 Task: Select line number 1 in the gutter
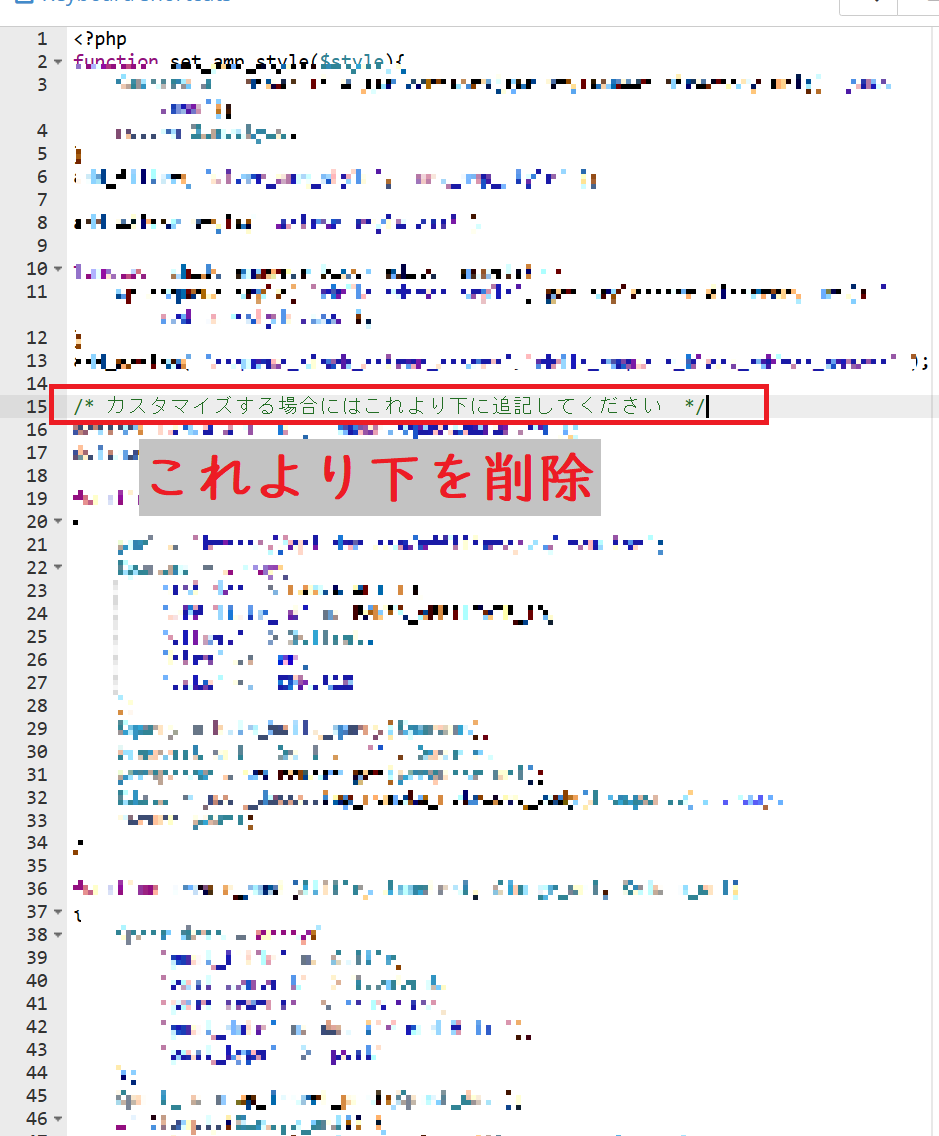41,39
